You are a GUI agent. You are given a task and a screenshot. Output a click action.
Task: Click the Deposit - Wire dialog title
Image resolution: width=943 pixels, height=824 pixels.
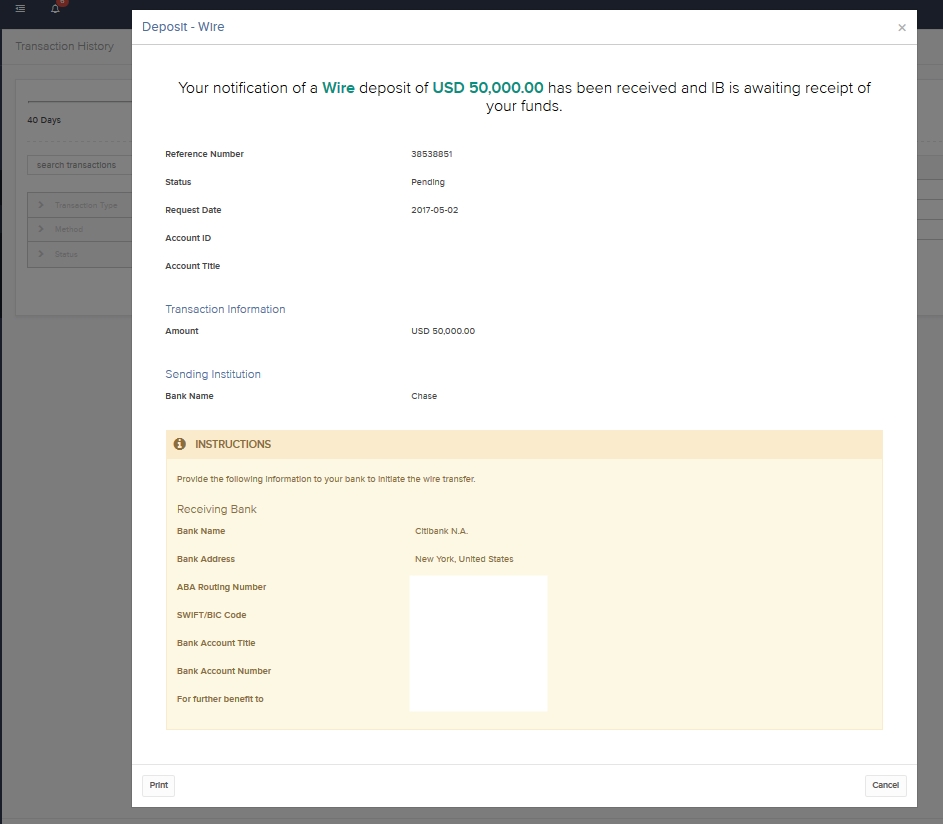pos(183,26)
